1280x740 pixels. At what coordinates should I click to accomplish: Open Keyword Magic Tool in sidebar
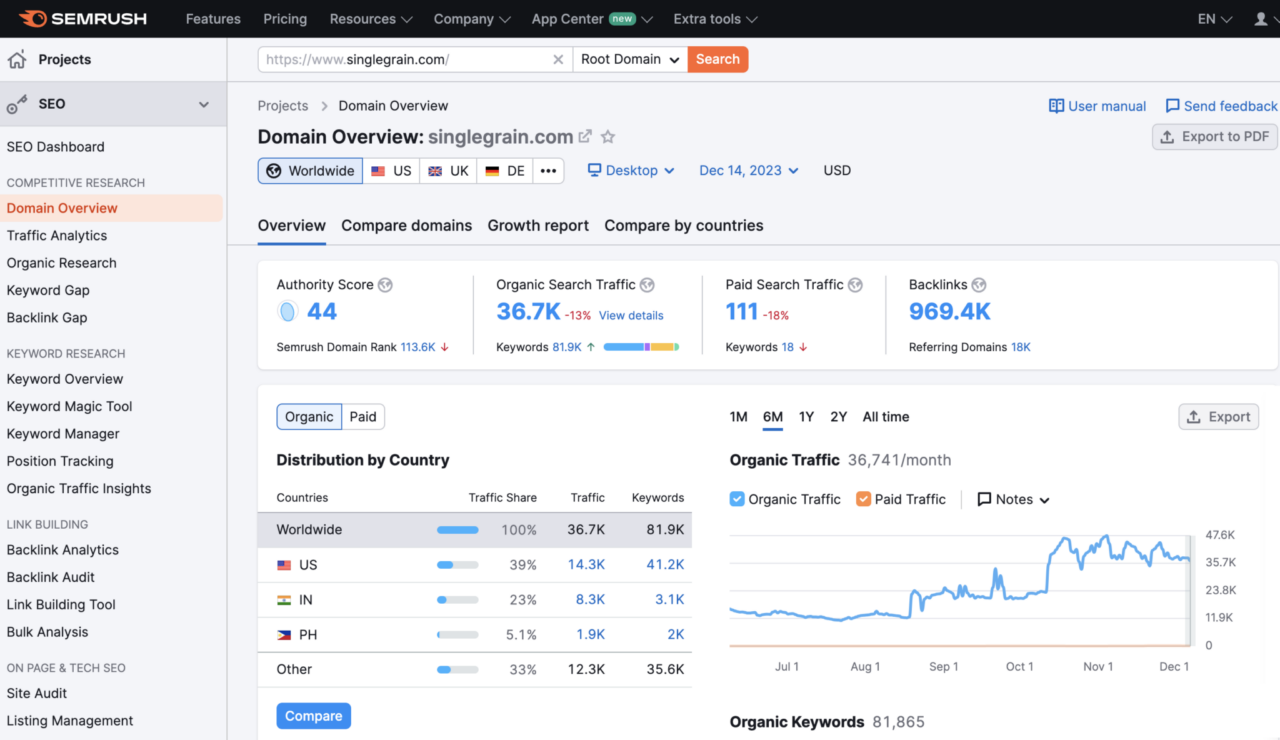pos(69,407)
